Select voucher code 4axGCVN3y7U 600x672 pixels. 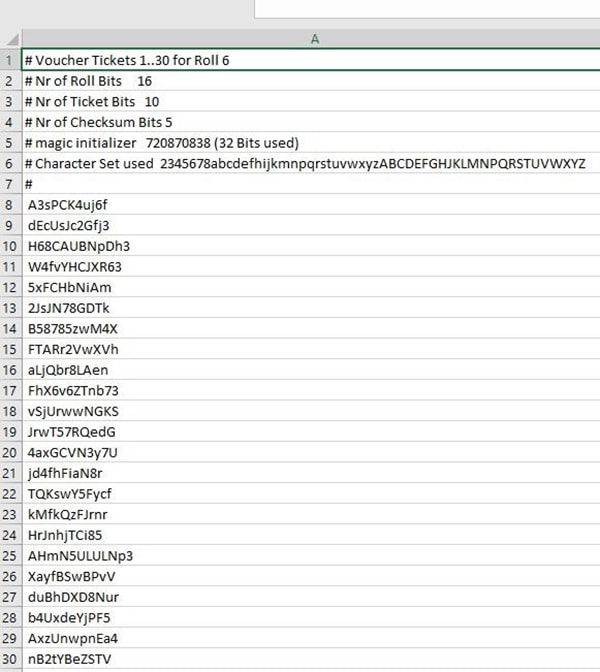(74, 452)
